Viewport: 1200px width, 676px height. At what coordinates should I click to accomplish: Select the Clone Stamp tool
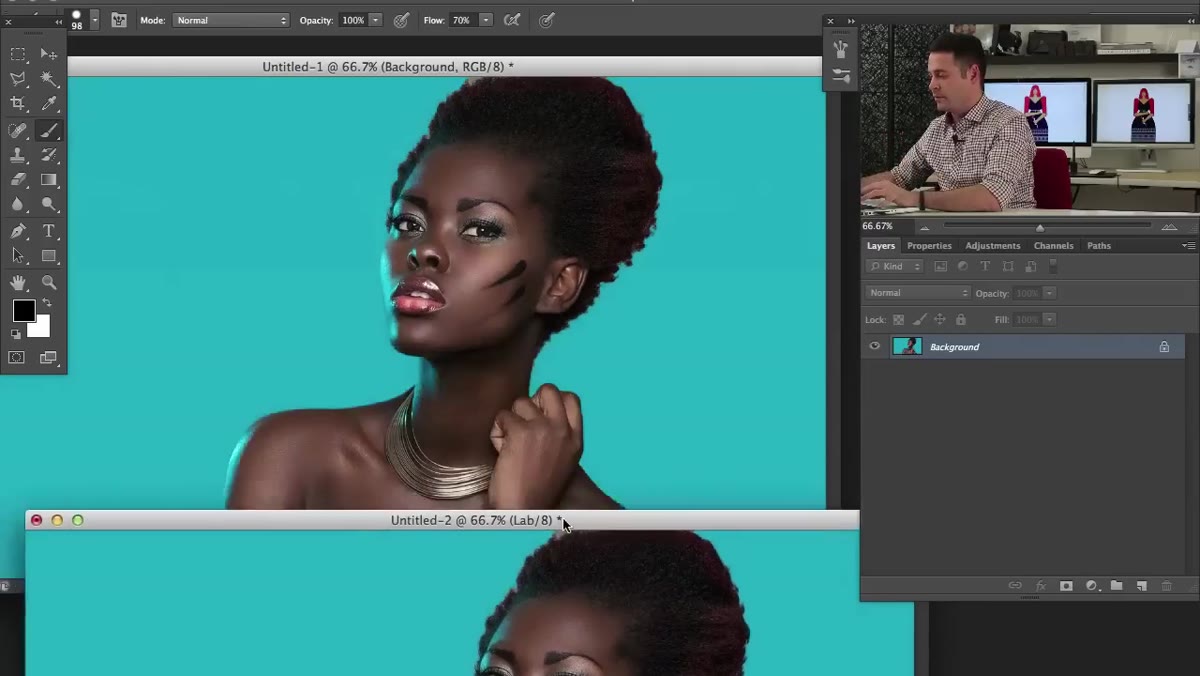click(x=18, y=155)
